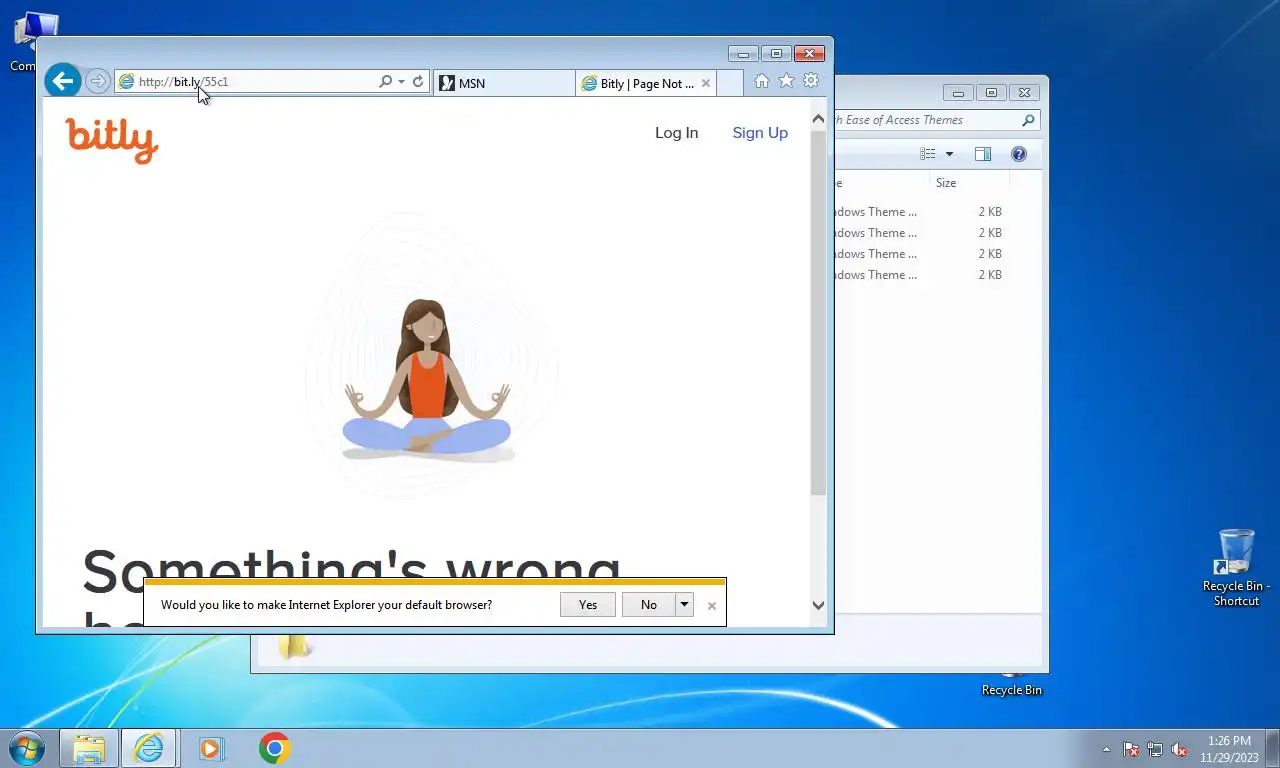
Task: Click the IE page scroll-down arrow
Action: tap(819, 605)
